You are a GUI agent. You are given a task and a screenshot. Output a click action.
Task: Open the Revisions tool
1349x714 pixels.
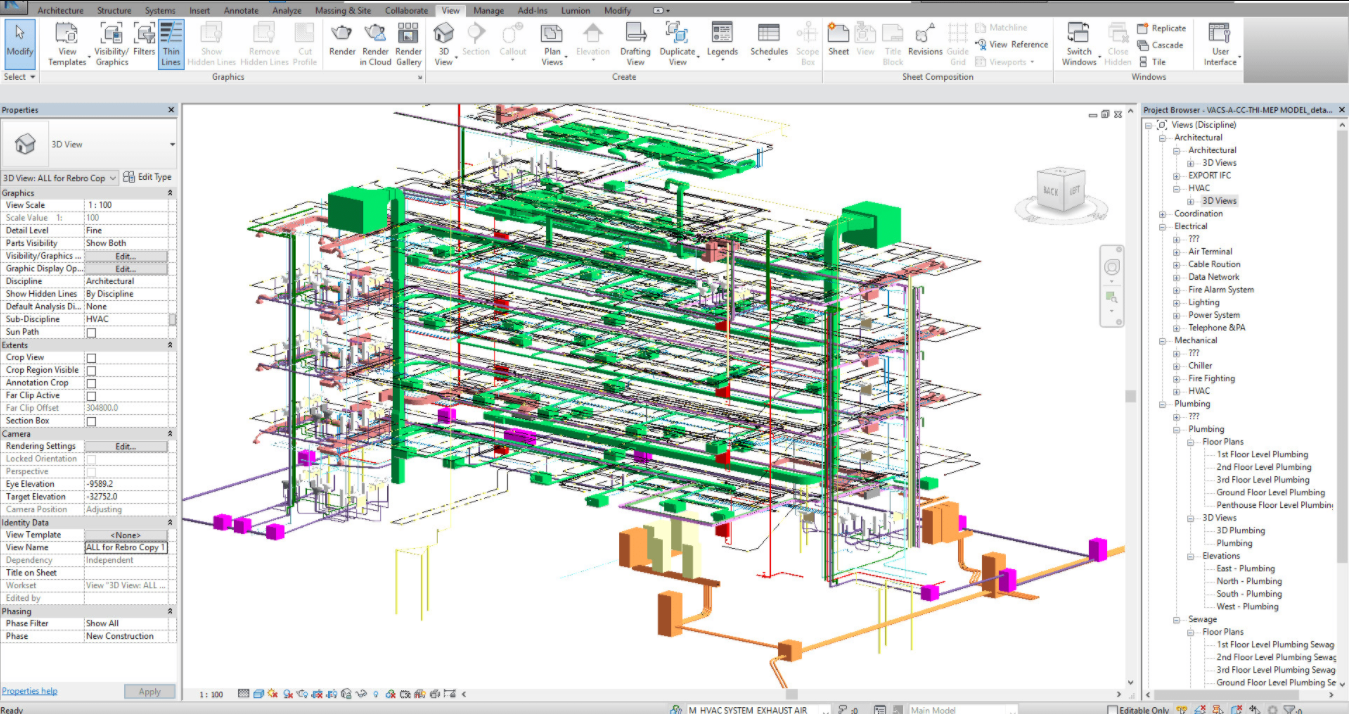click(x=925, y=40)
